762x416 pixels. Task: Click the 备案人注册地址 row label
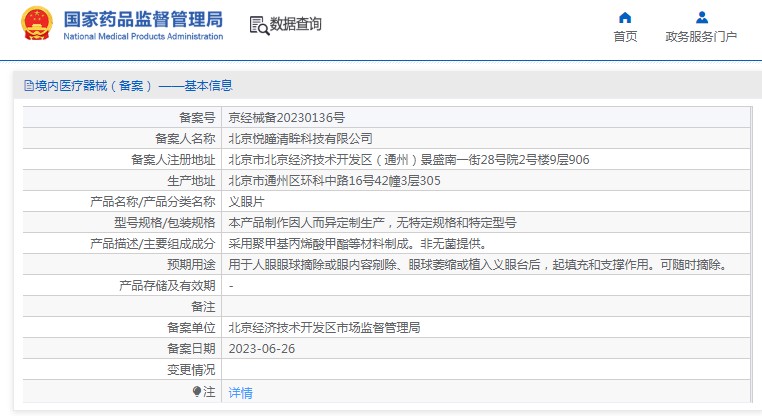point(173,159)
